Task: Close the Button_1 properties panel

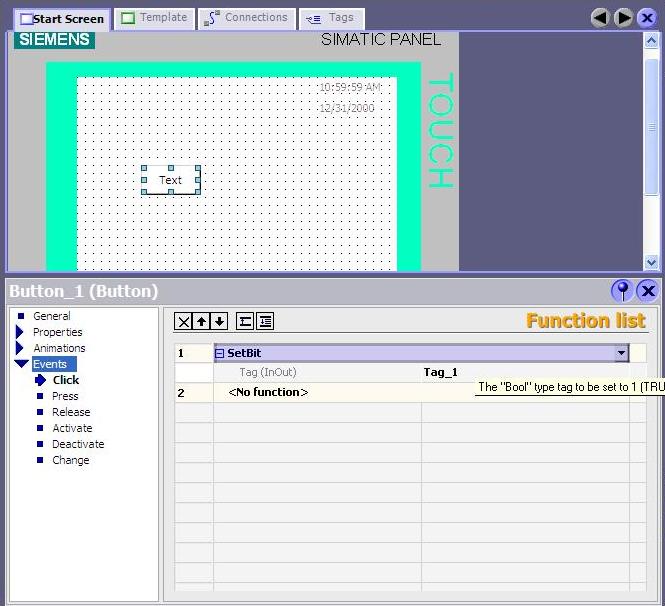Action: (647, 291)
